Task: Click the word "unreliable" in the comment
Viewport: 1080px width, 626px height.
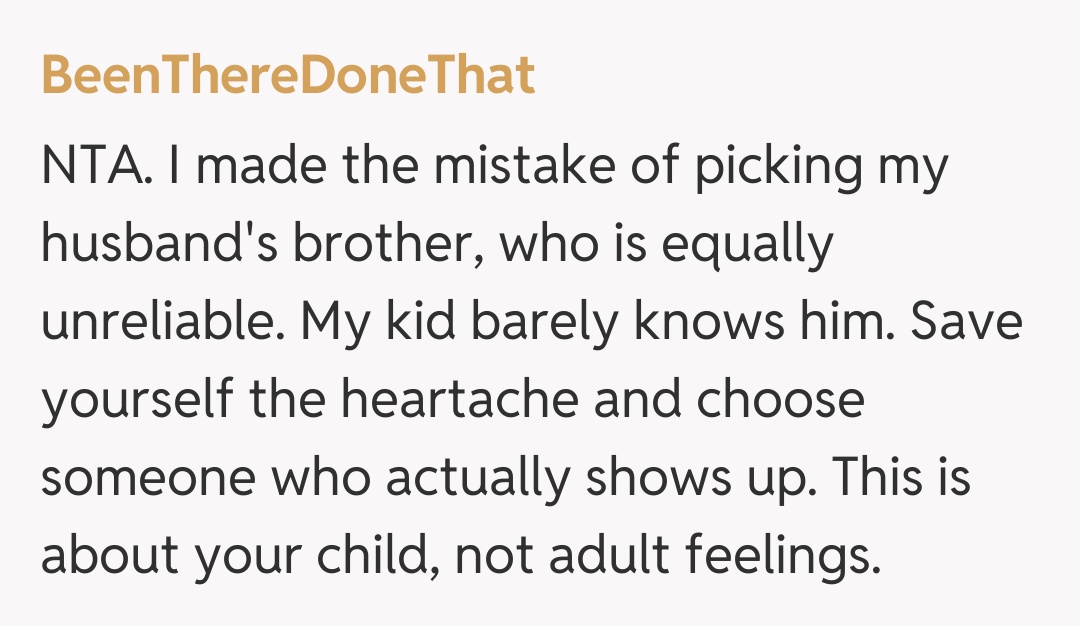Action: tap(160, 323)
